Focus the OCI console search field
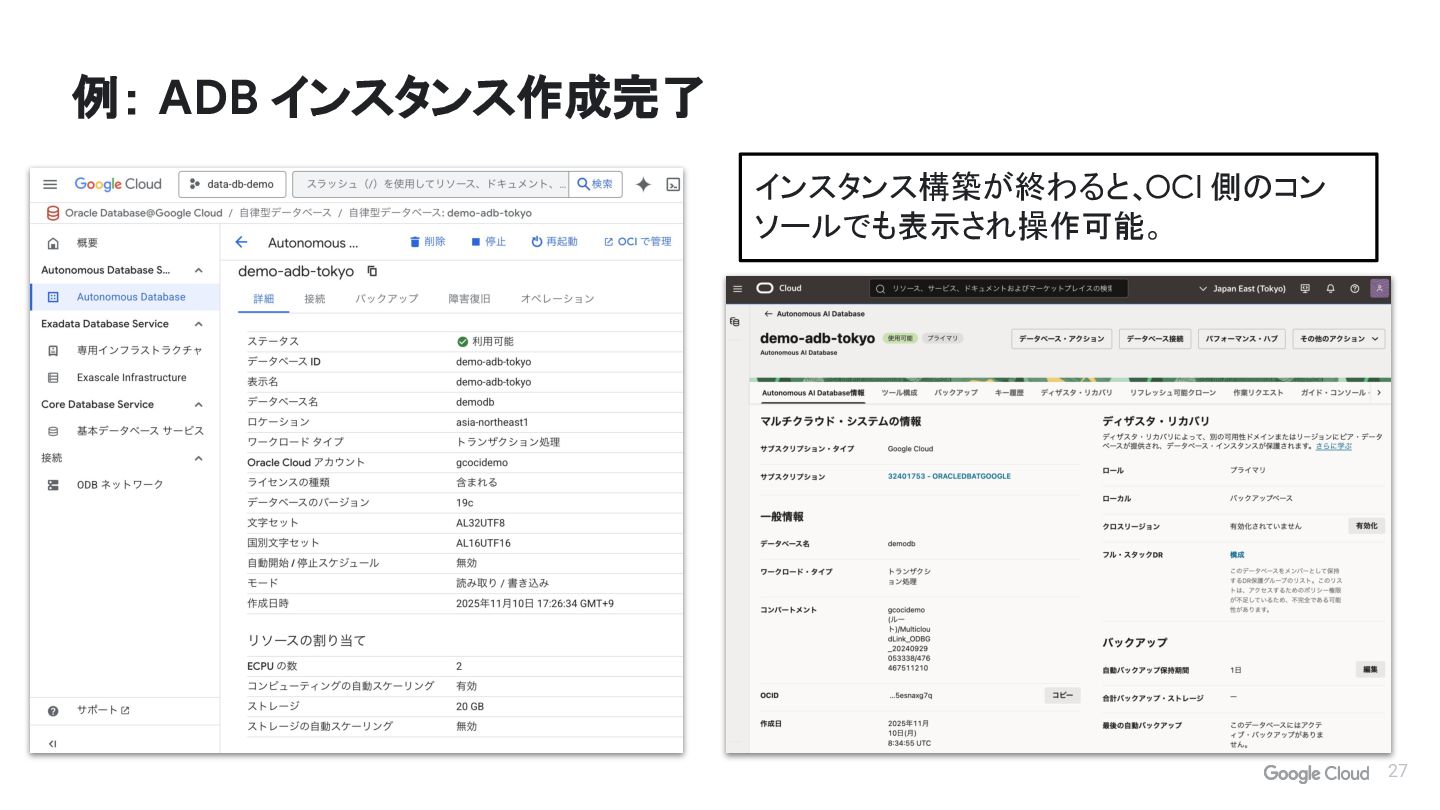Screen dimensions: 1440x810 point(998,288)
